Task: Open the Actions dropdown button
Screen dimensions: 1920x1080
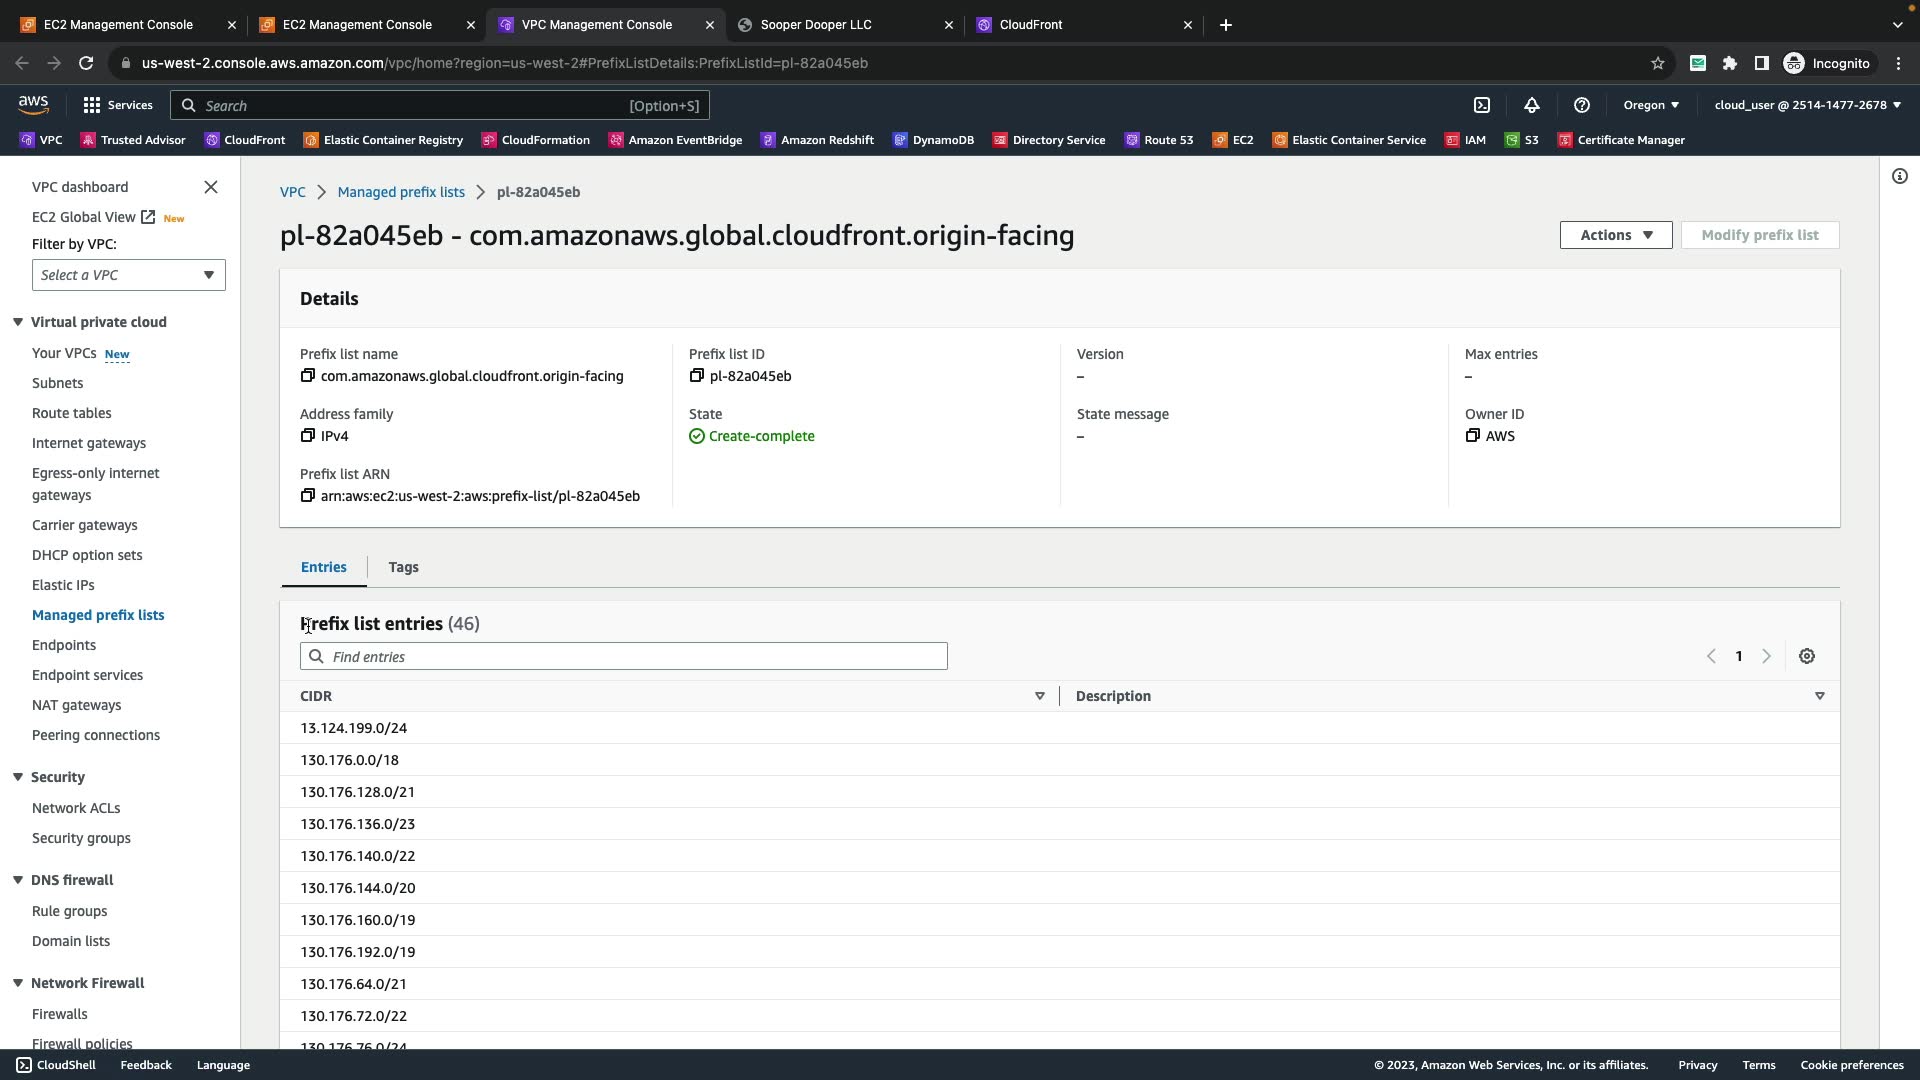Action: [1616, 235]
